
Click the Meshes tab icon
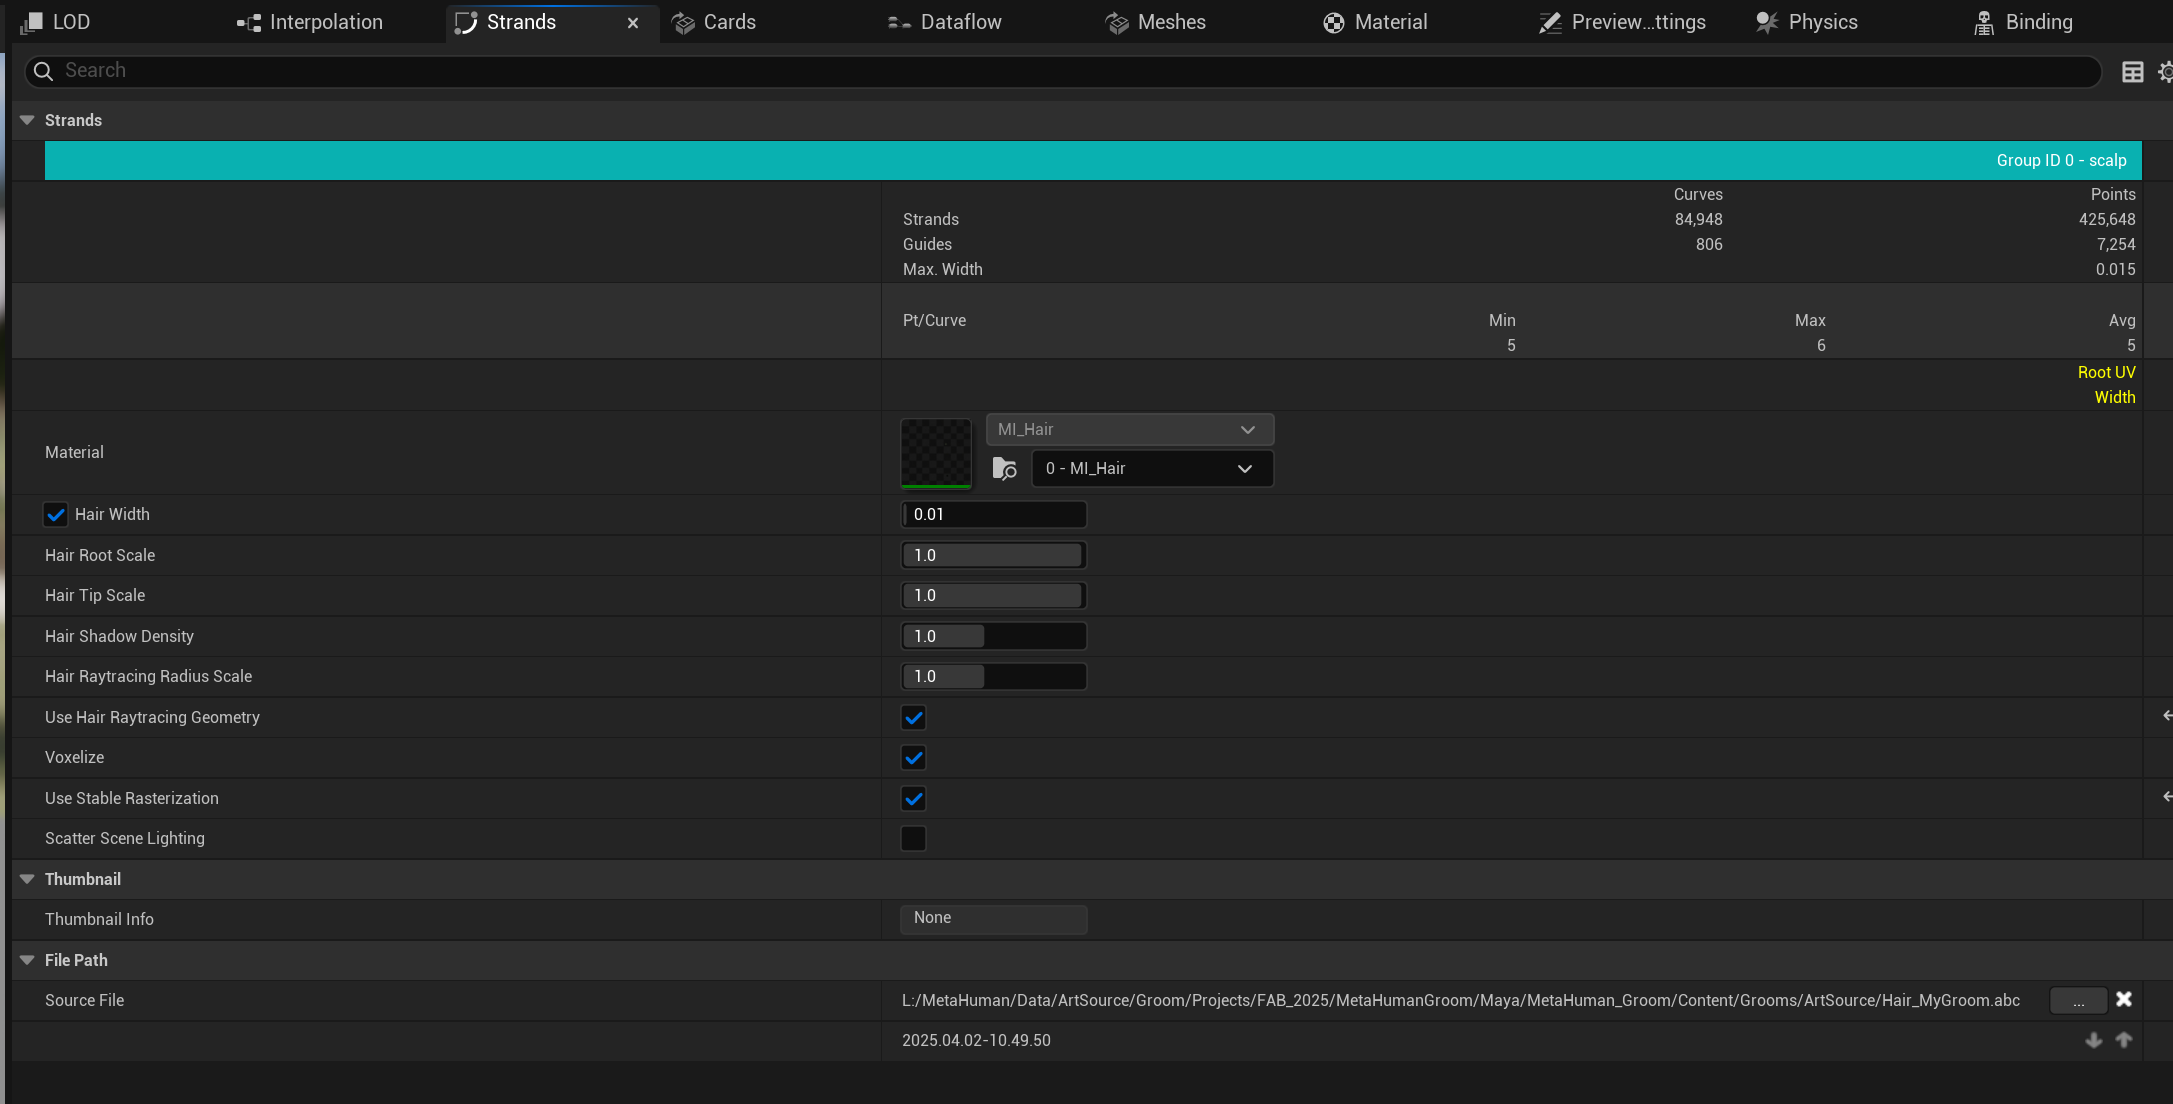point(1117,23)
